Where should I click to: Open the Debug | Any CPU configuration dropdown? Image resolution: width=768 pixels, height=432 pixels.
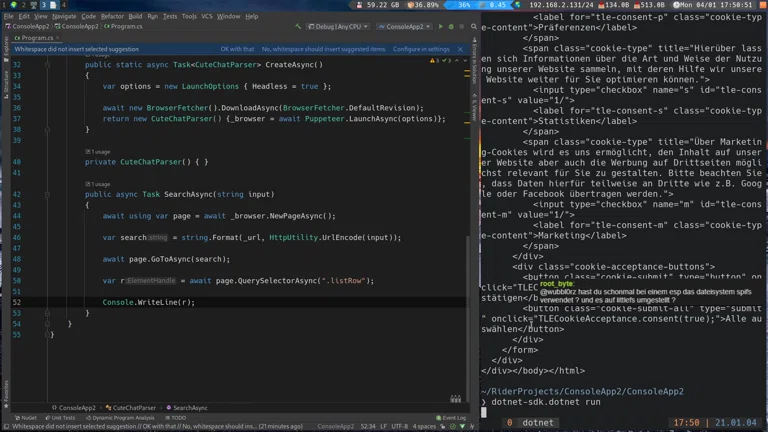click(x=338, y=26)
